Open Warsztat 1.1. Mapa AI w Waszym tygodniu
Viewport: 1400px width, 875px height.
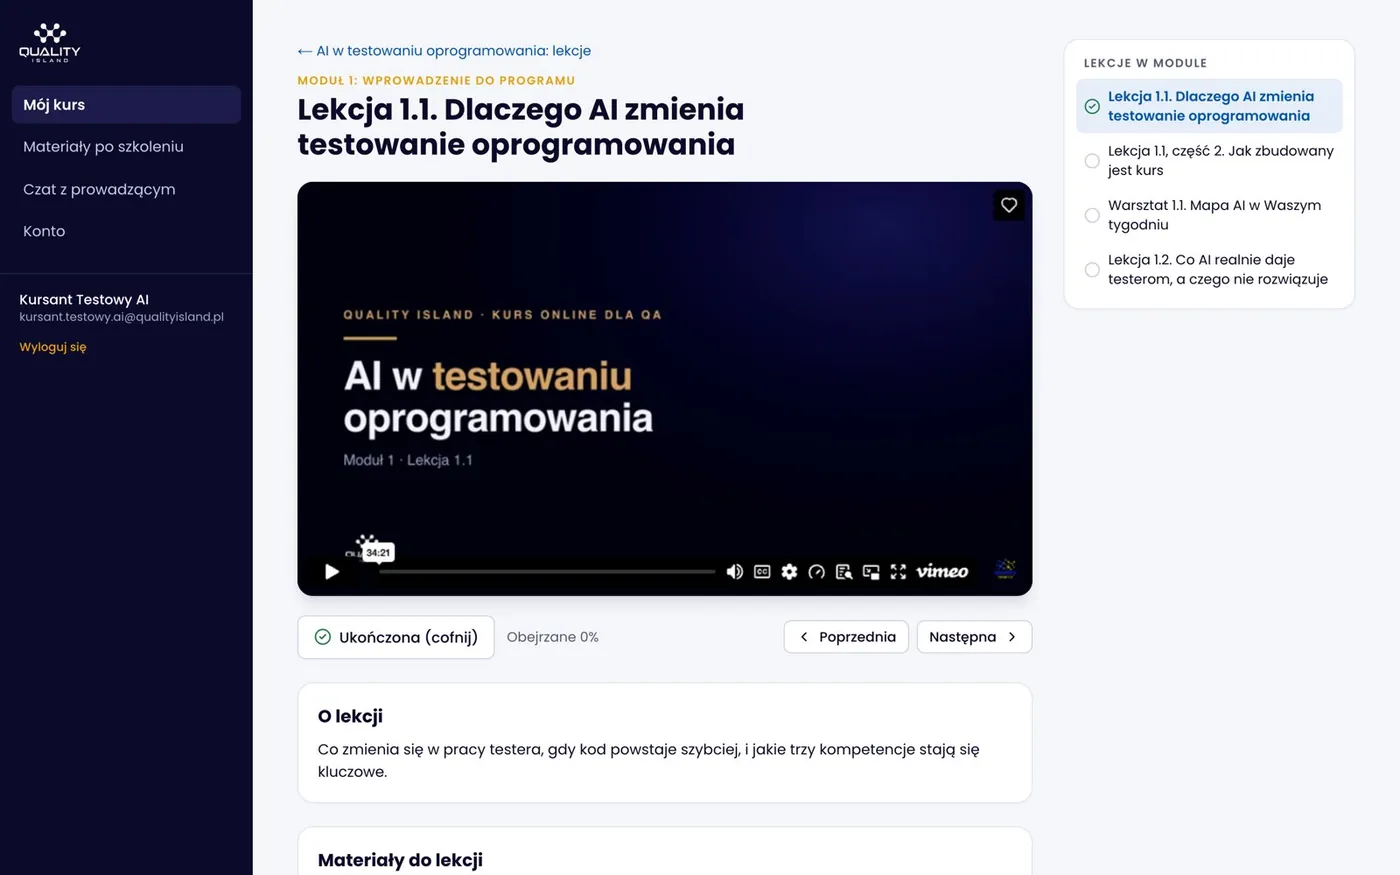pyautogui.click(x=1209, y=215)
